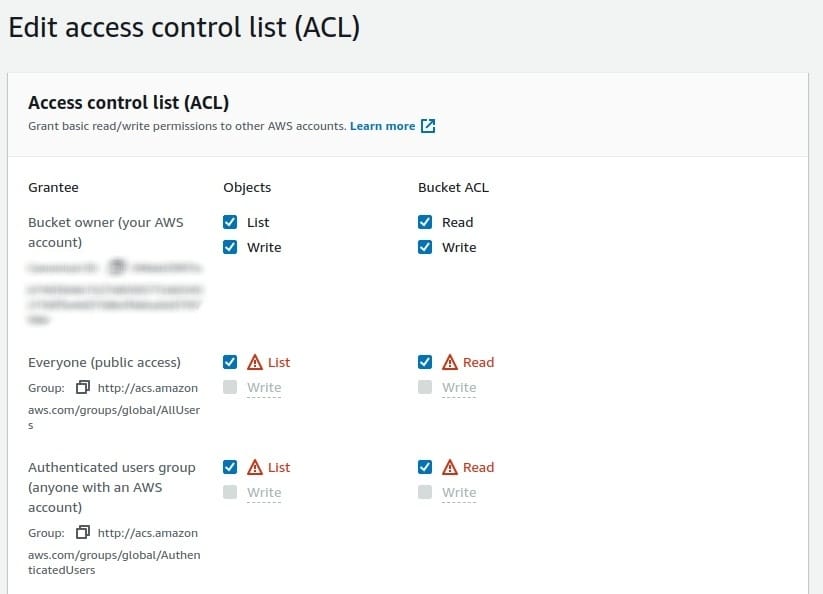The width and height of the screenshot is (823, 594).
Task: Copy the AllUsers group URL
Action: pos(84,388)
